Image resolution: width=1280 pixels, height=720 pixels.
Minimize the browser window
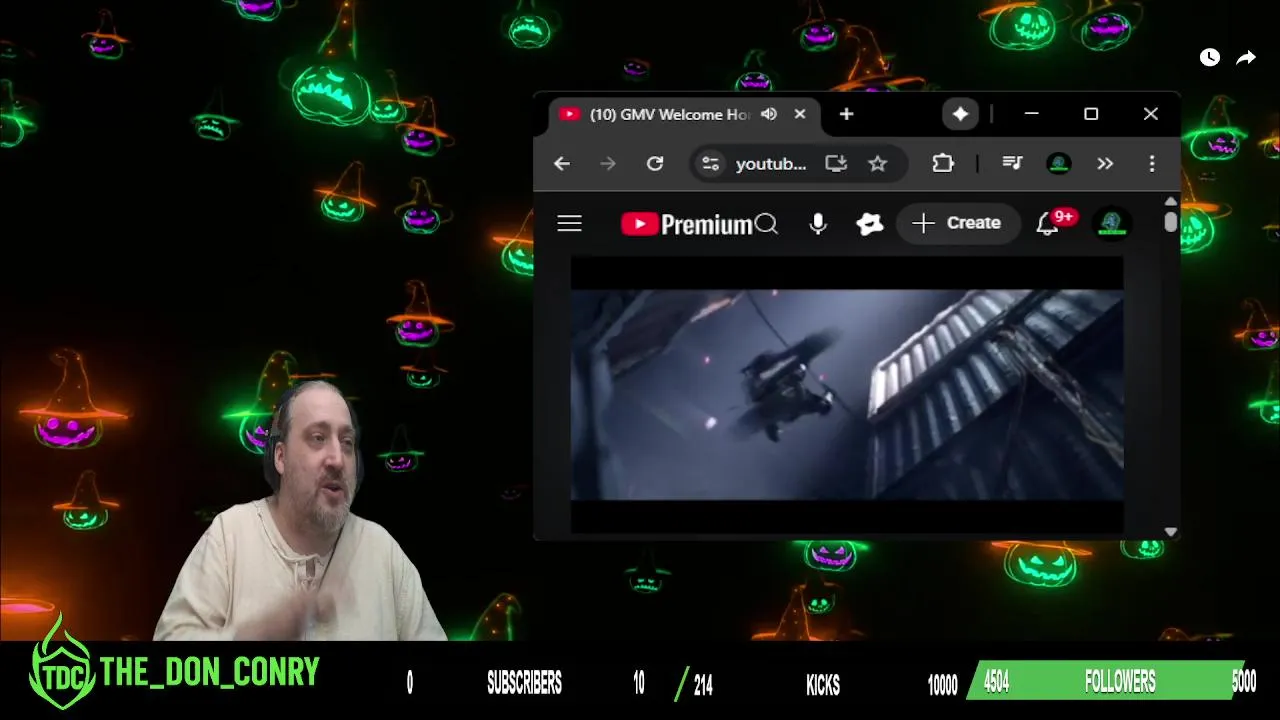pyautogui.click(x=1031, y=114)
